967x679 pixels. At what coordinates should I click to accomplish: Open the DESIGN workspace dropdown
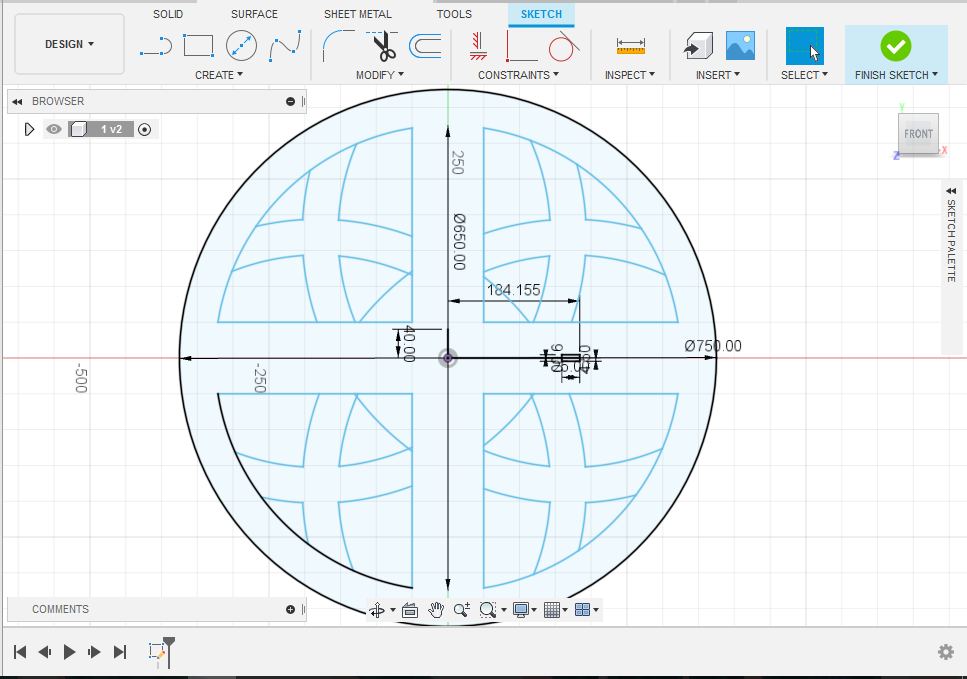69,44
